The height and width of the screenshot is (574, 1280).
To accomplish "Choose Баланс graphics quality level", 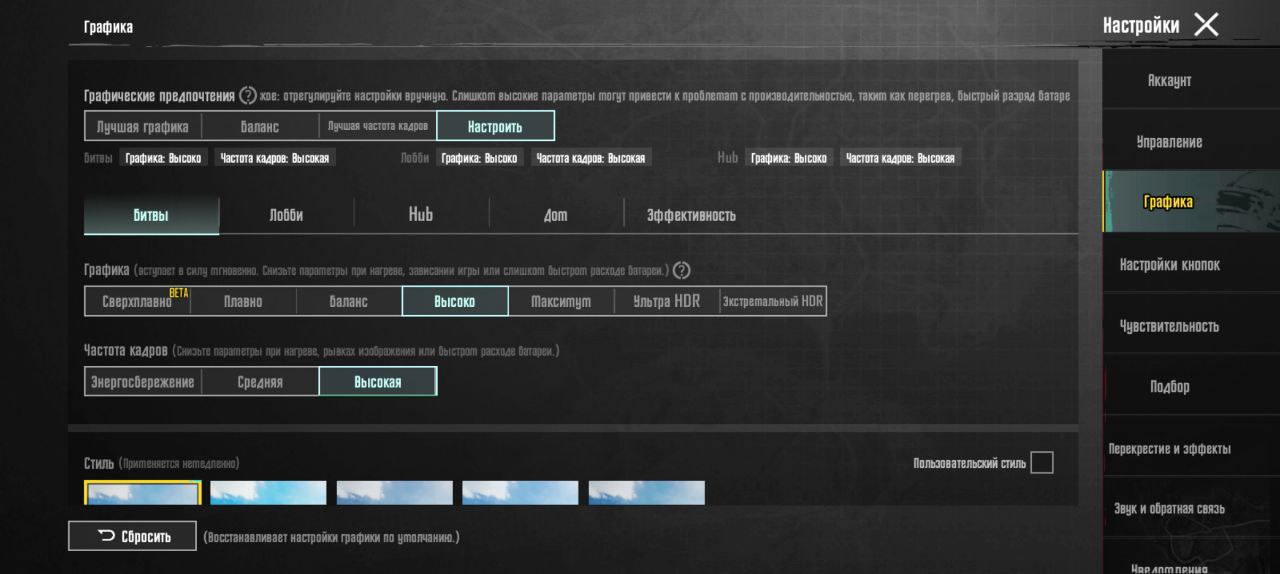I will point(349,301).
